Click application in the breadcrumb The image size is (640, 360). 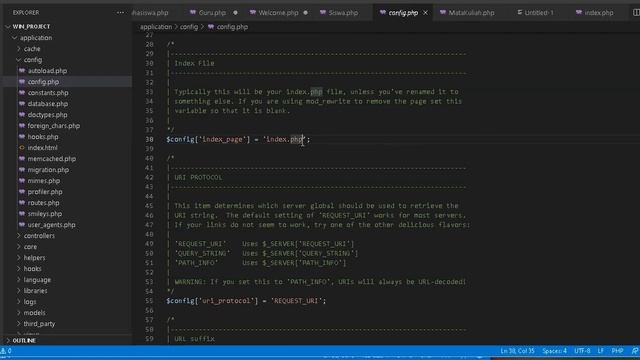pos(156,27)
